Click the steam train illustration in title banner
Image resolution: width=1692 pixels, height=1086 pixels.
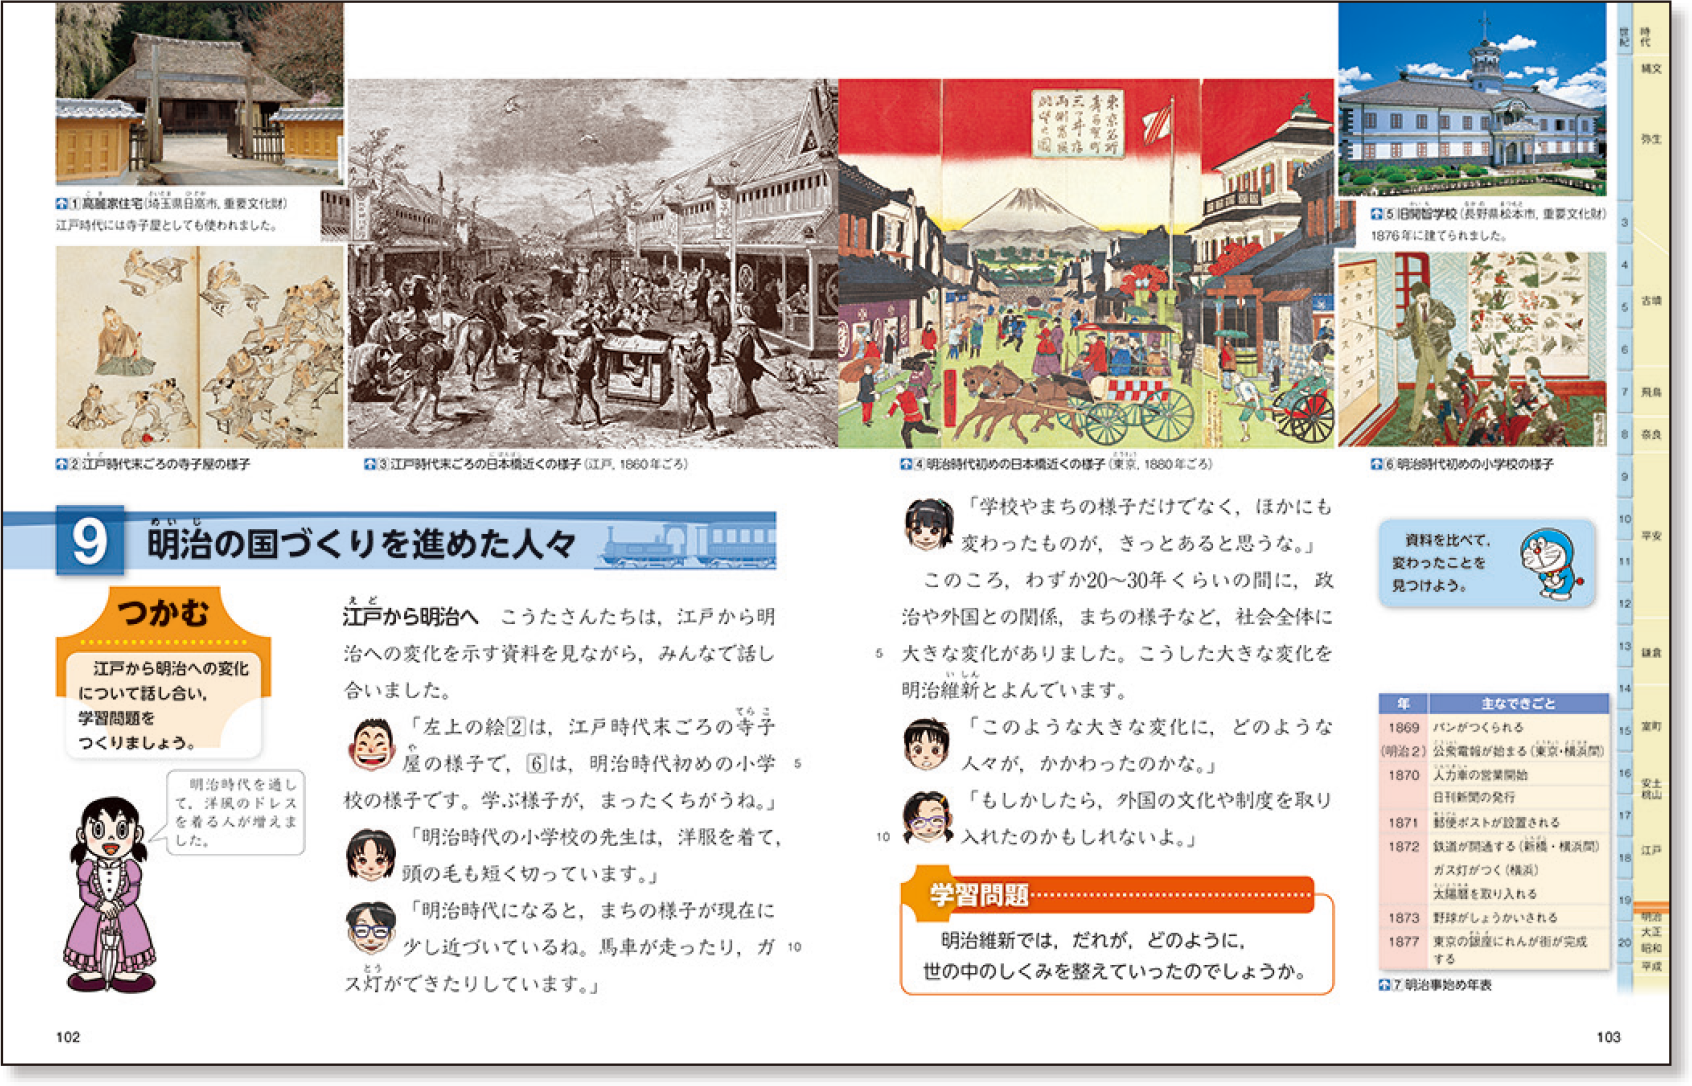pos(686,543)
